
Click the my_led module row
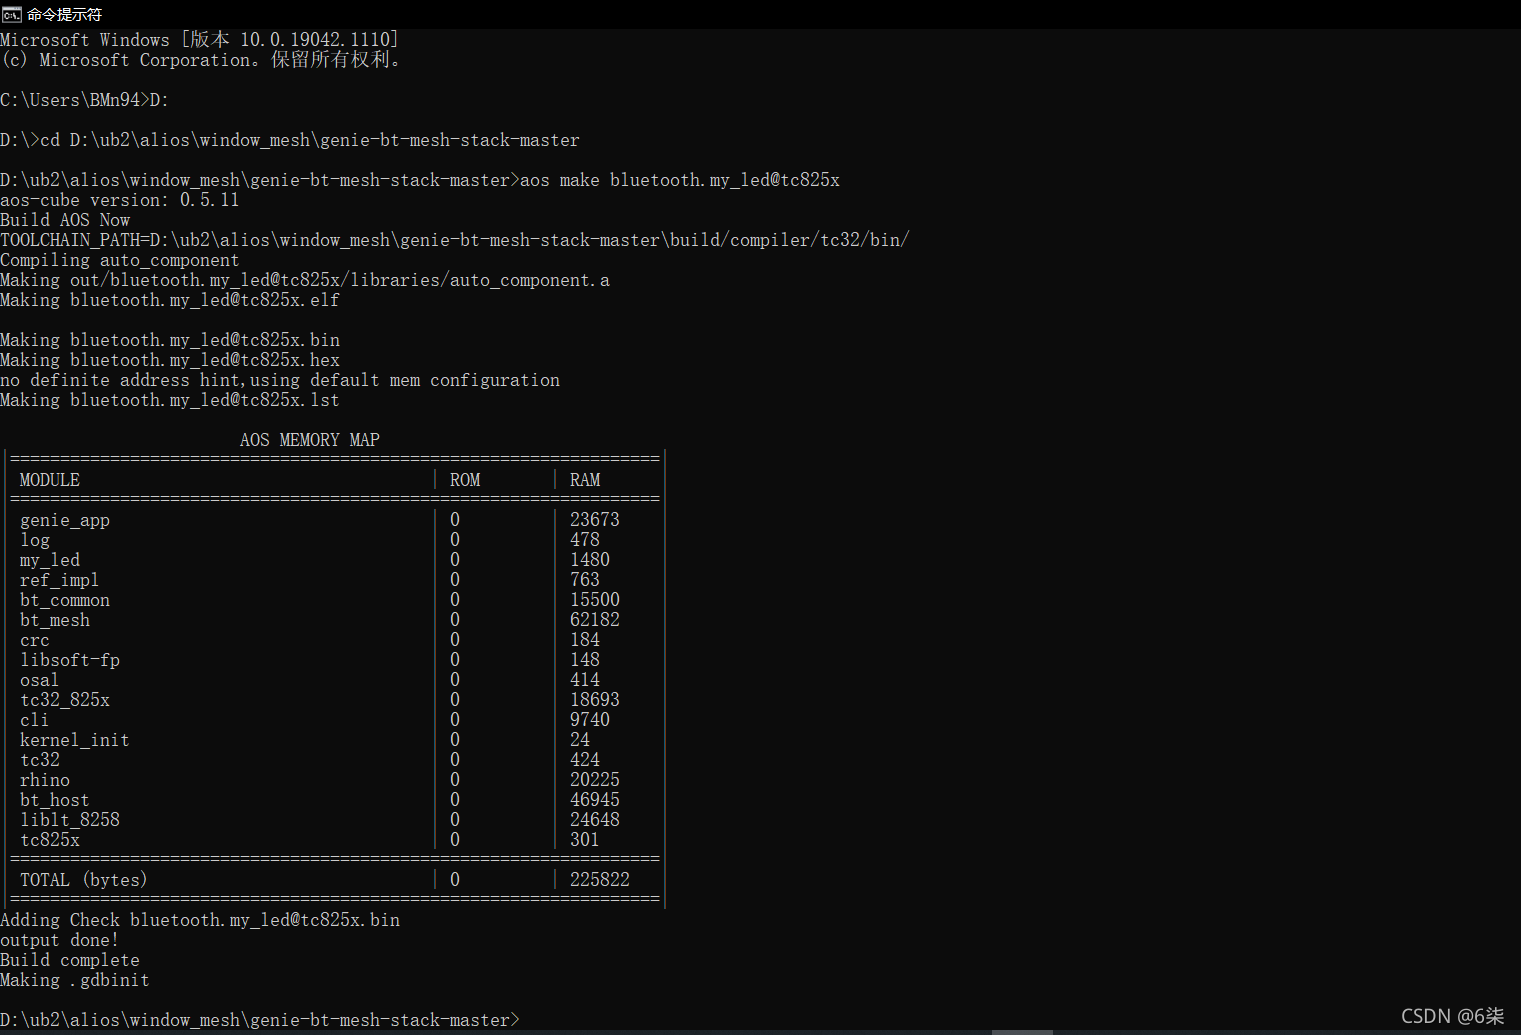point(335,560)
